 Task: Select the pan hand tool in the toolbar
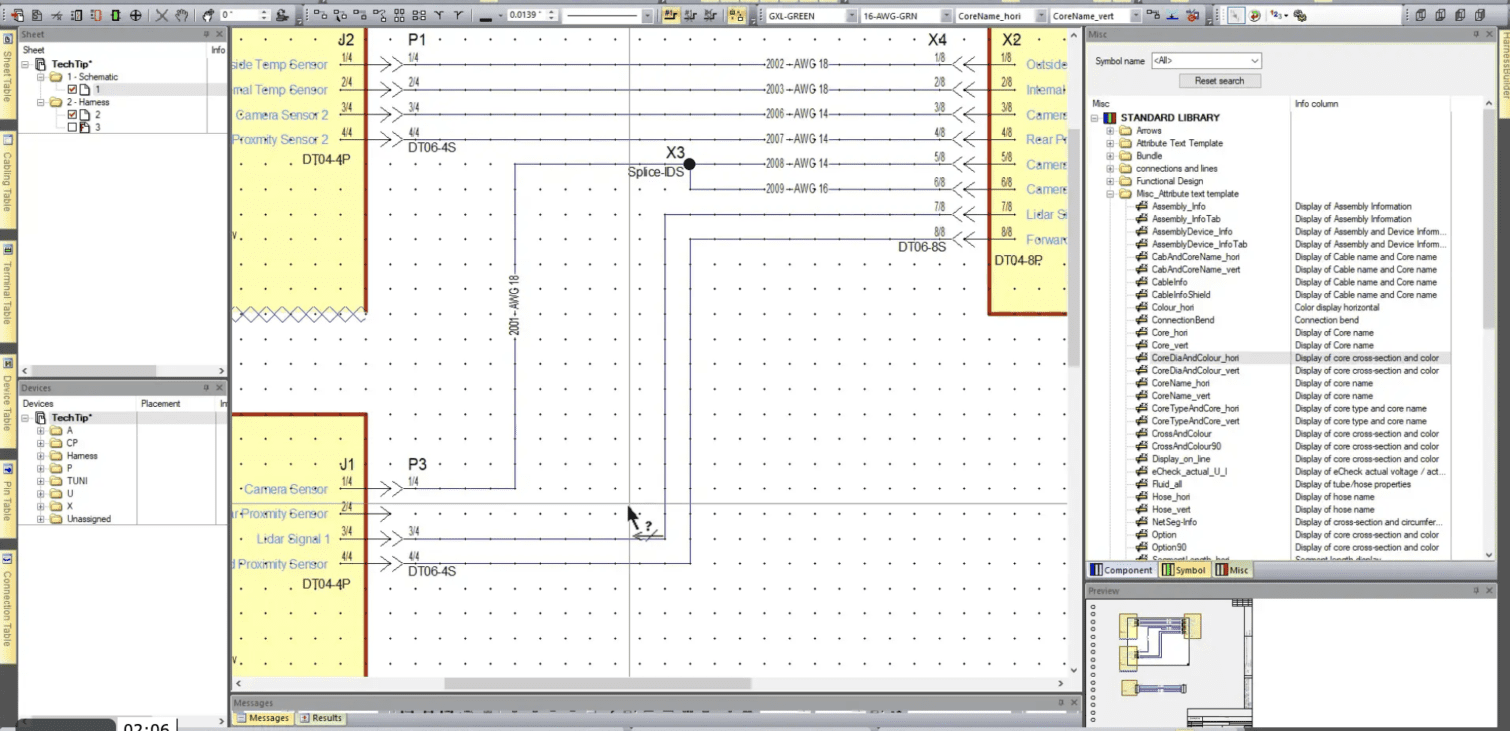click(x=180, y=15)
